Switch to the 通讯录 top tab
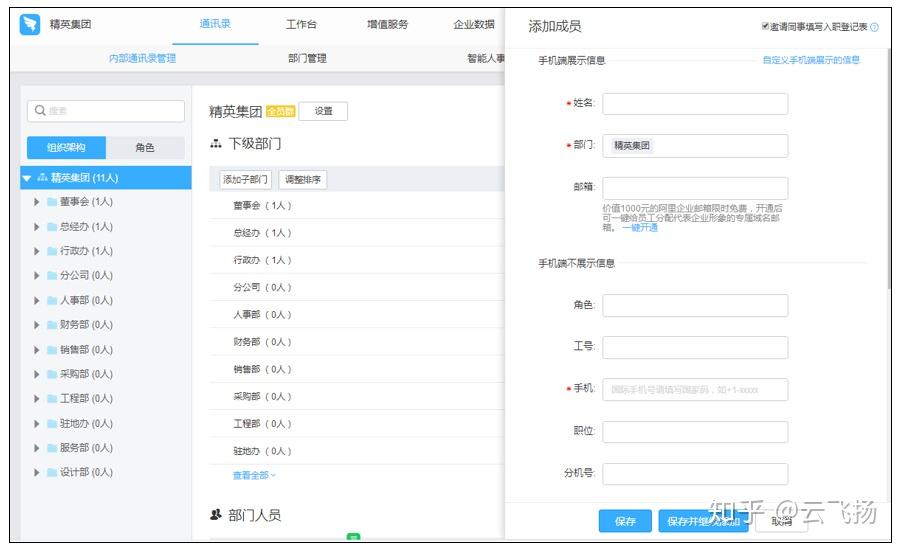 215,24
